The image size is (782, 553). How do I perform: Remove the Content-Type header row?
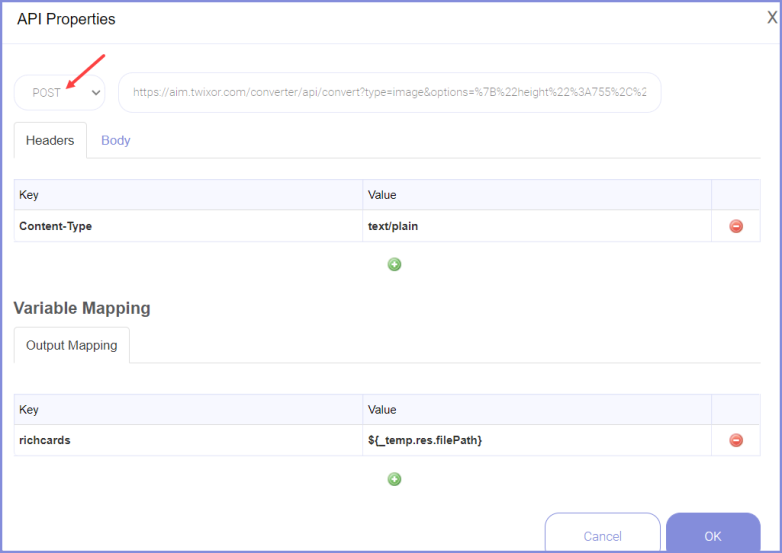pyautogui.click(x=736, y=226)
